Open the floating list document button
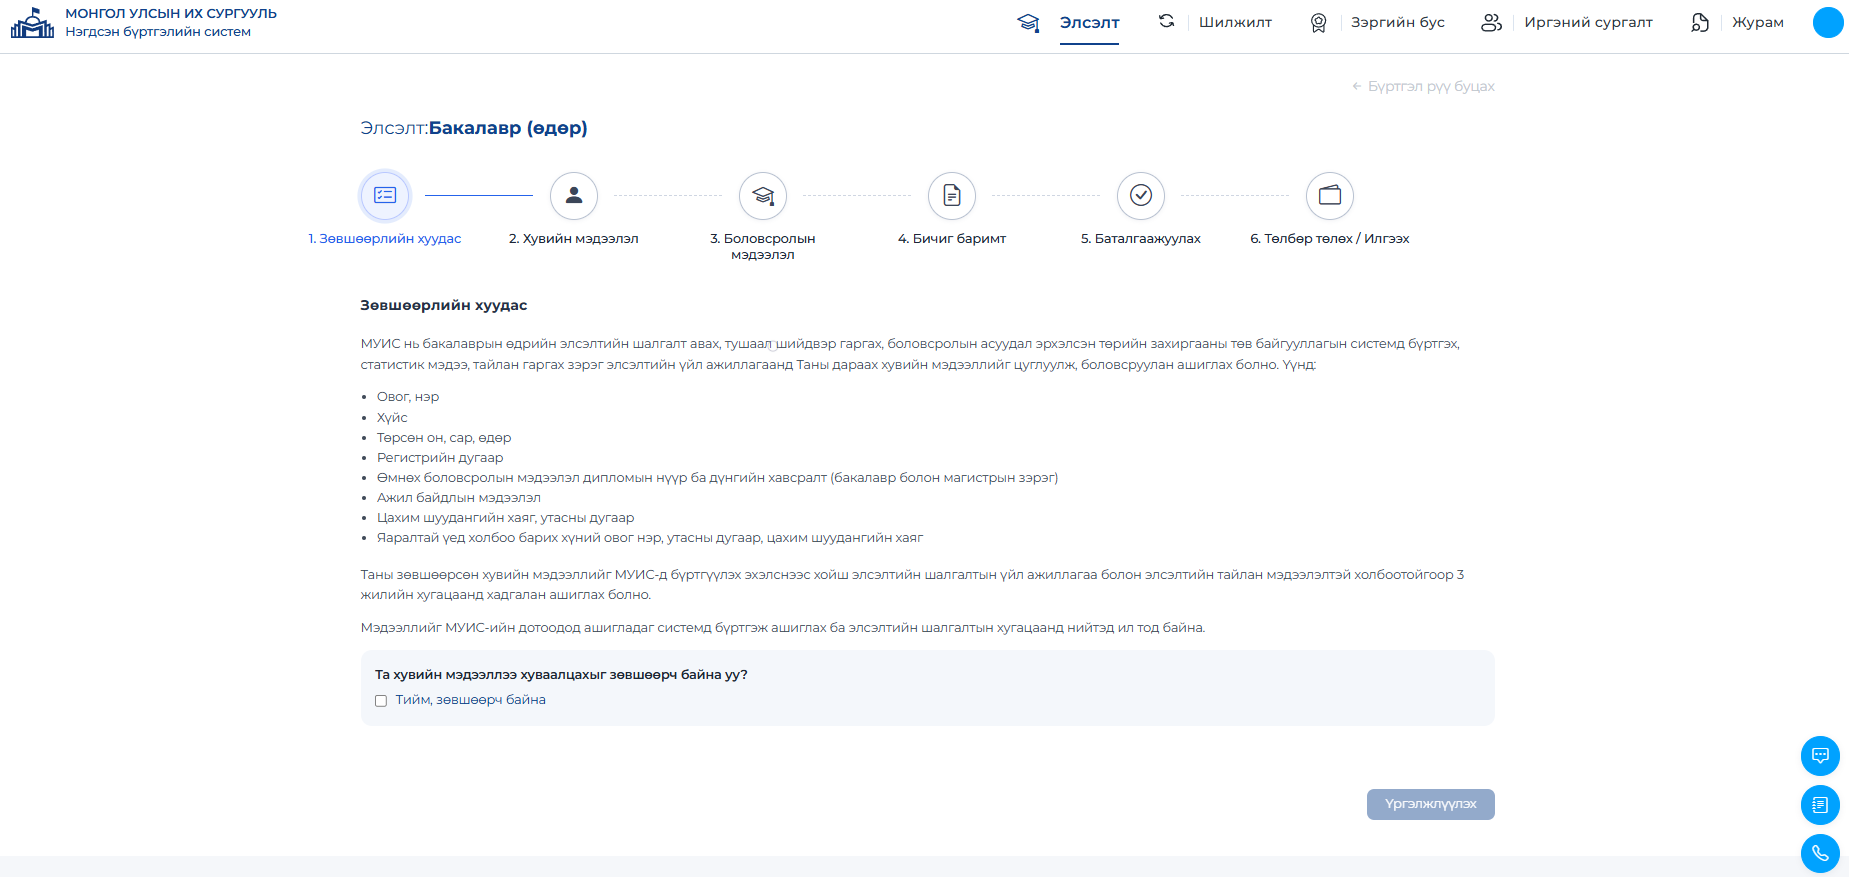The width and height of the screenshot is (1849, 877). click(1820, 805)
